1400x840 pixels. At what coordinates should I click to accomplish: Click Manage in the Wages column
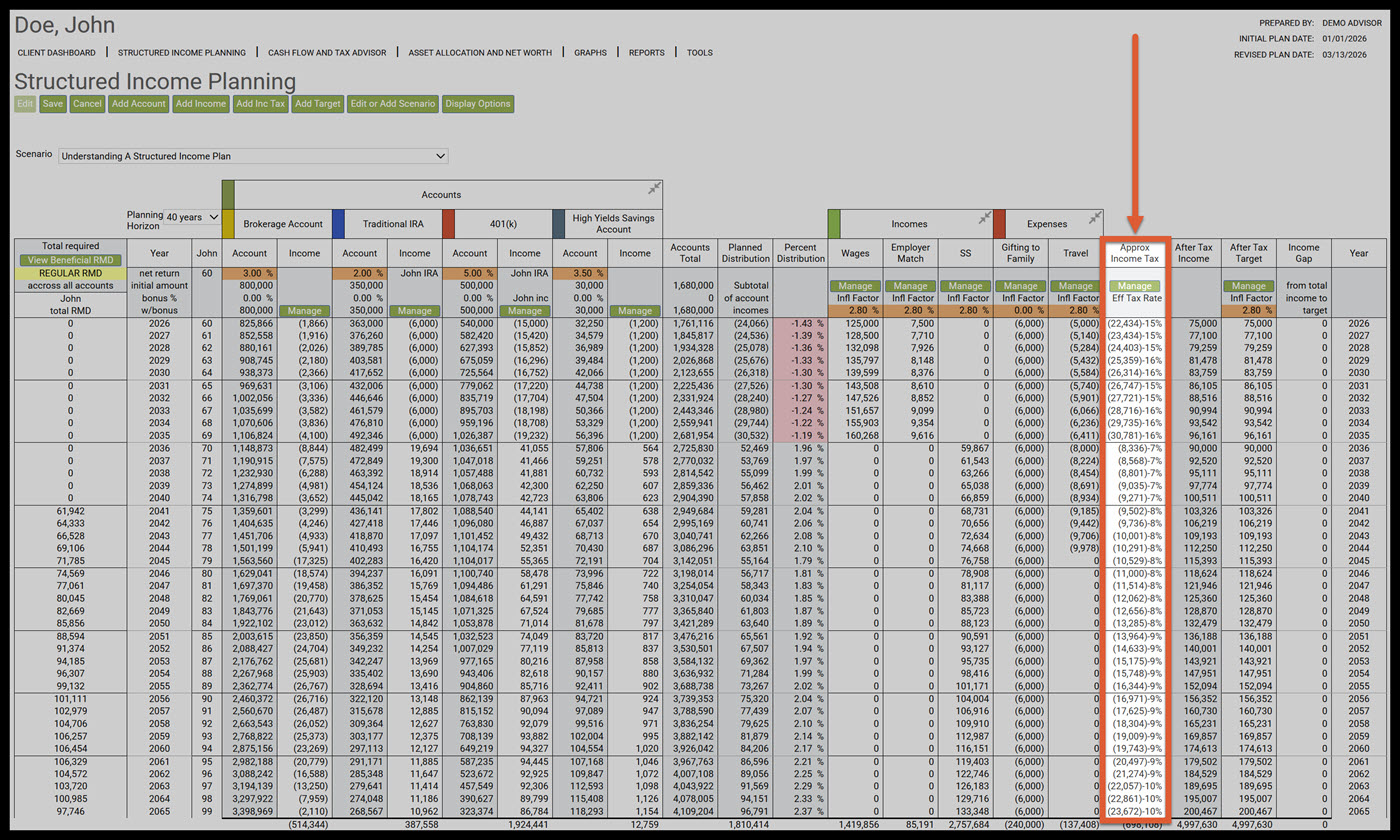click(x=856, y=286)
